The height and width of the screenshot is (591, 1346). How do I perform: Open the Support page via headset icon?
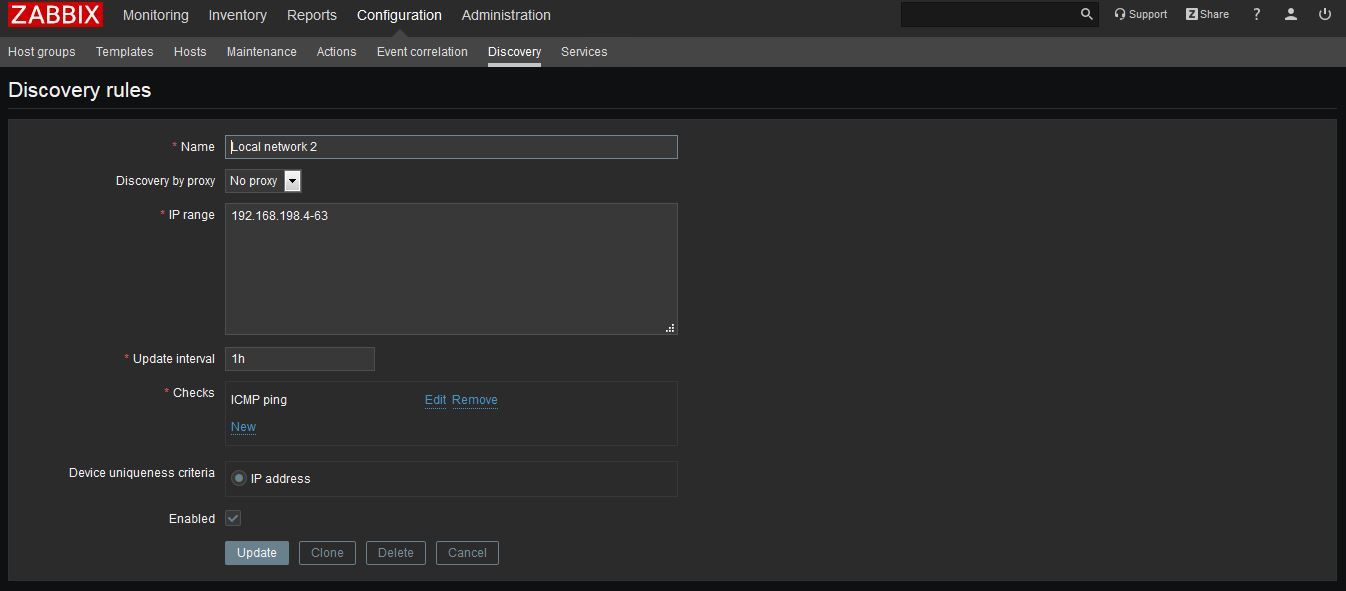(x=1140, y=14)
